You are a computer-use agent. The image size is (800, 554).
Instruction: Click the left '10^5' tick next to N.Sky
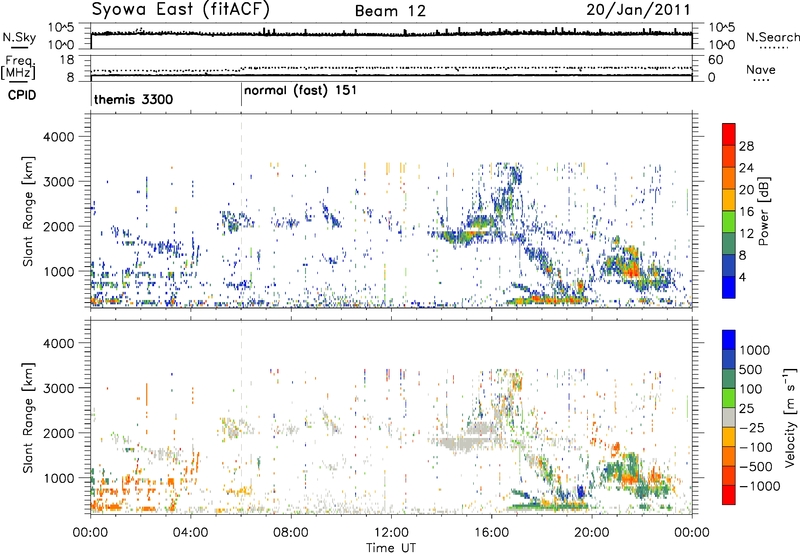click(61, 28)
